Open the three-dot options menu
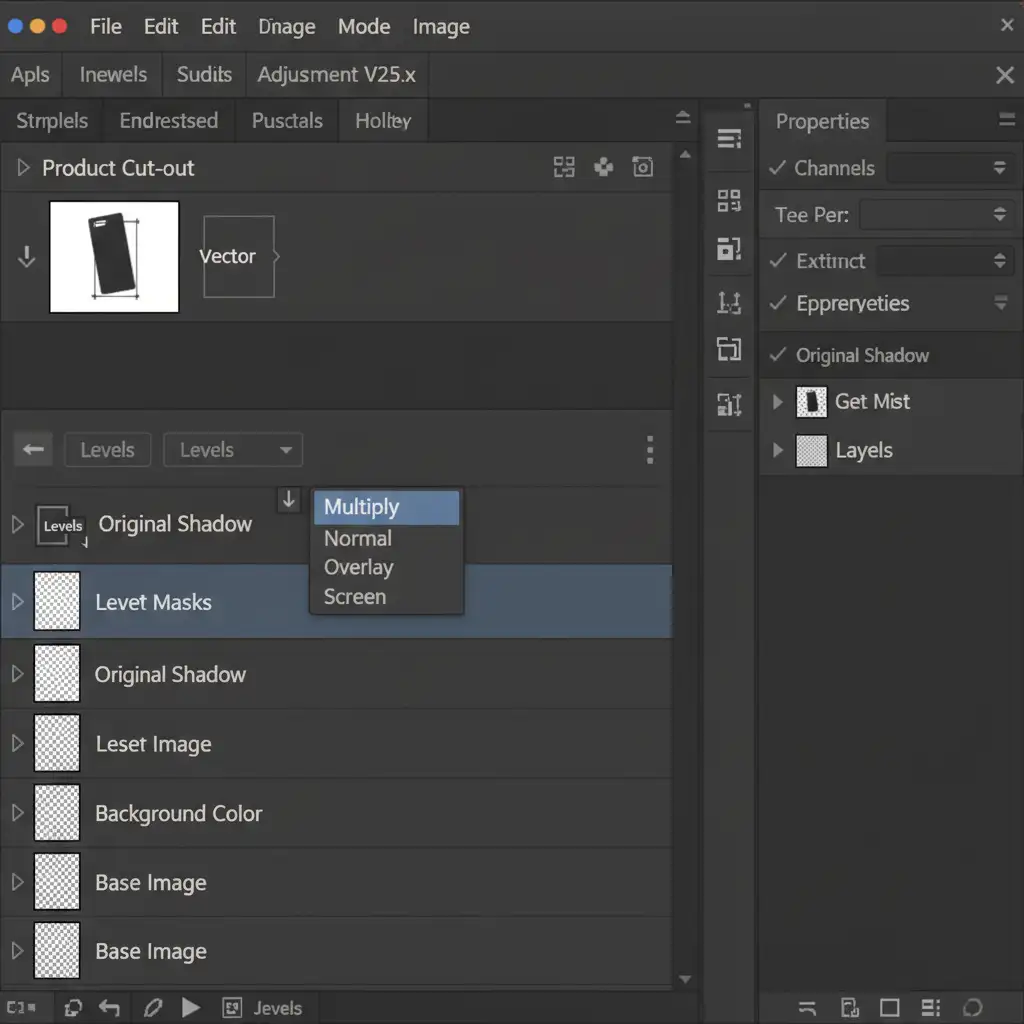 click(650, 450)
